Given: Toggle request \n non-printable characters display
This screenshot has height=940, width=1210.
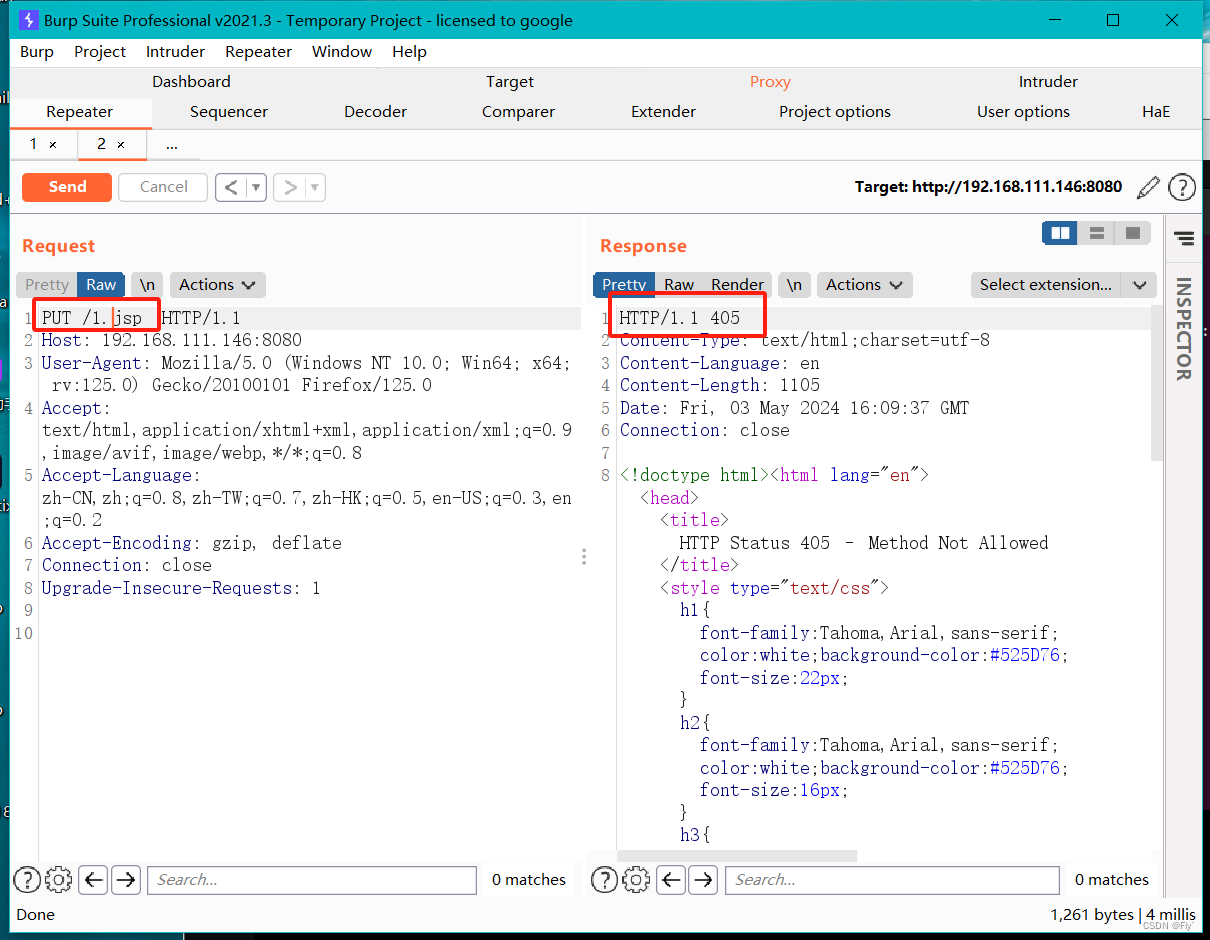Looking at the screenshot, I should pyautogui.click(x=147, y=285).
